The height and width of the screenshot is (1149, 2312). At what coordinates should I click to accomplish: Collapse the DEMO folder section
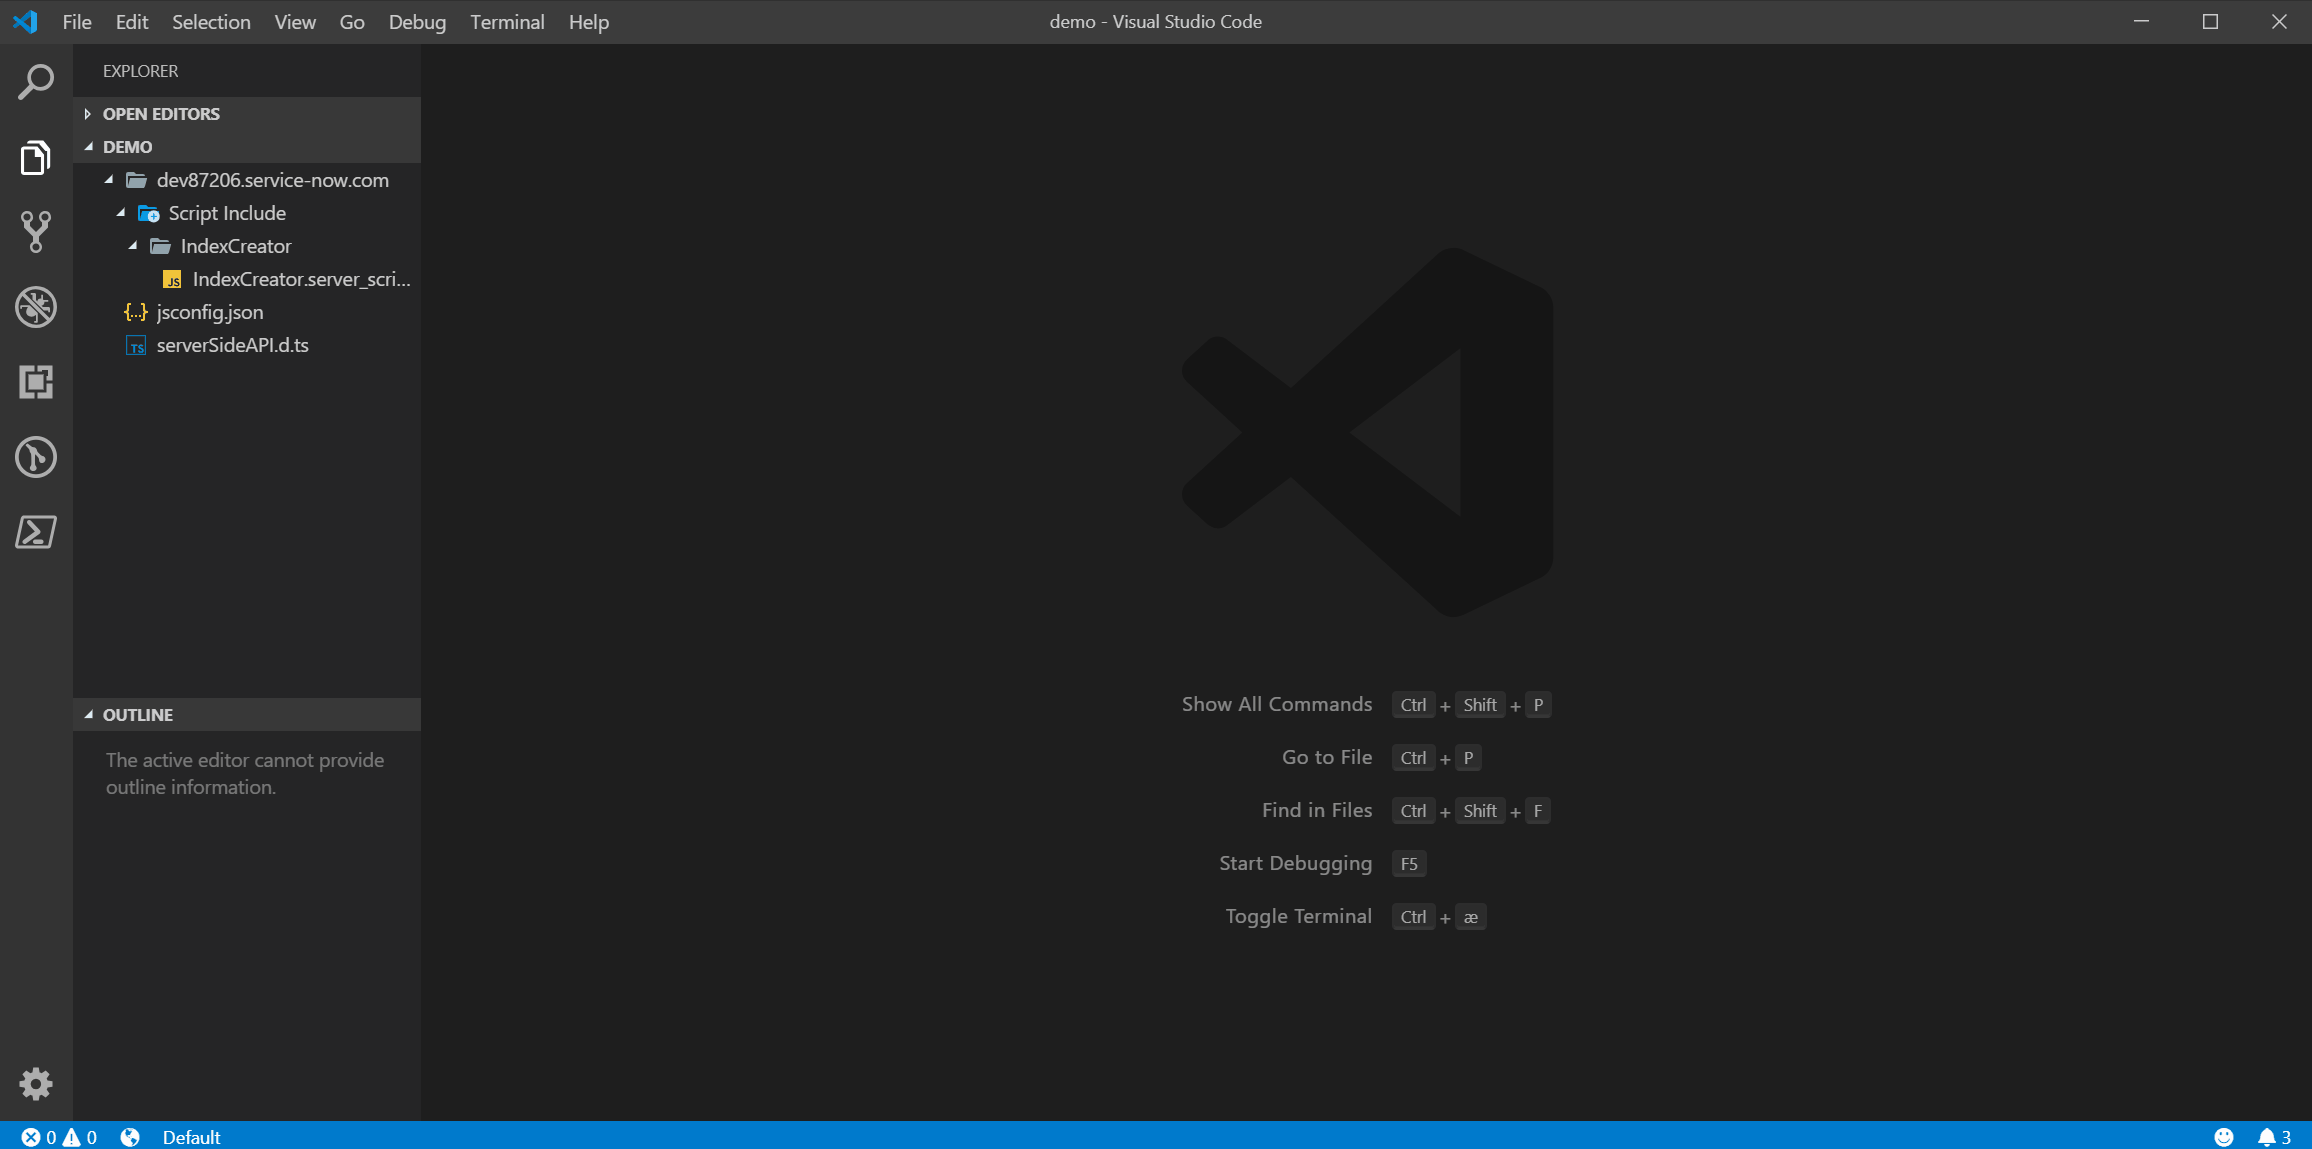pyautogui.click(x=127, y=147)
